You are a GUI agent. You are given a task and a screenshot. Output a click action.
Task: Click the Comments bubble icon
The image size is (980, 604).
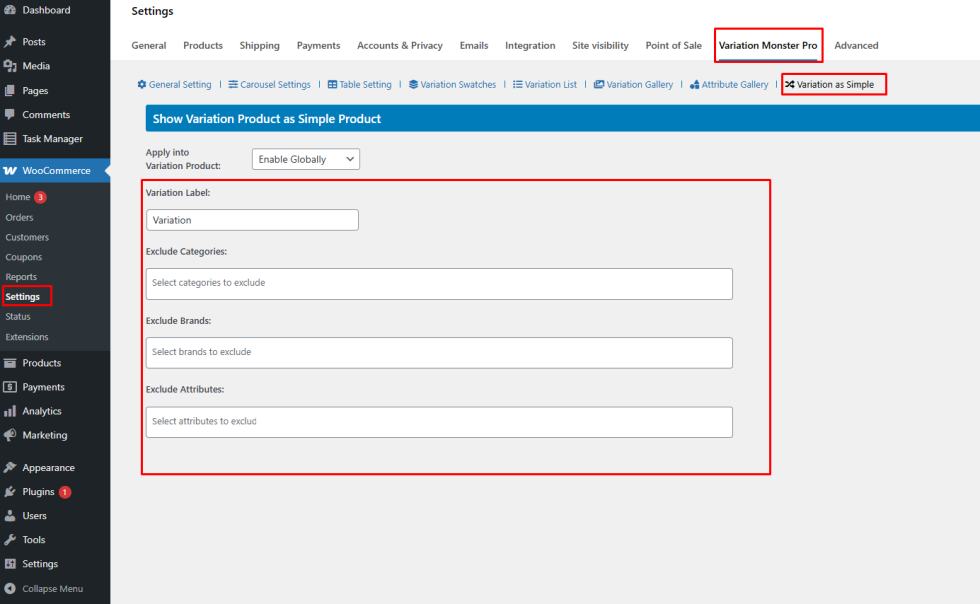[x=9, y=114]
